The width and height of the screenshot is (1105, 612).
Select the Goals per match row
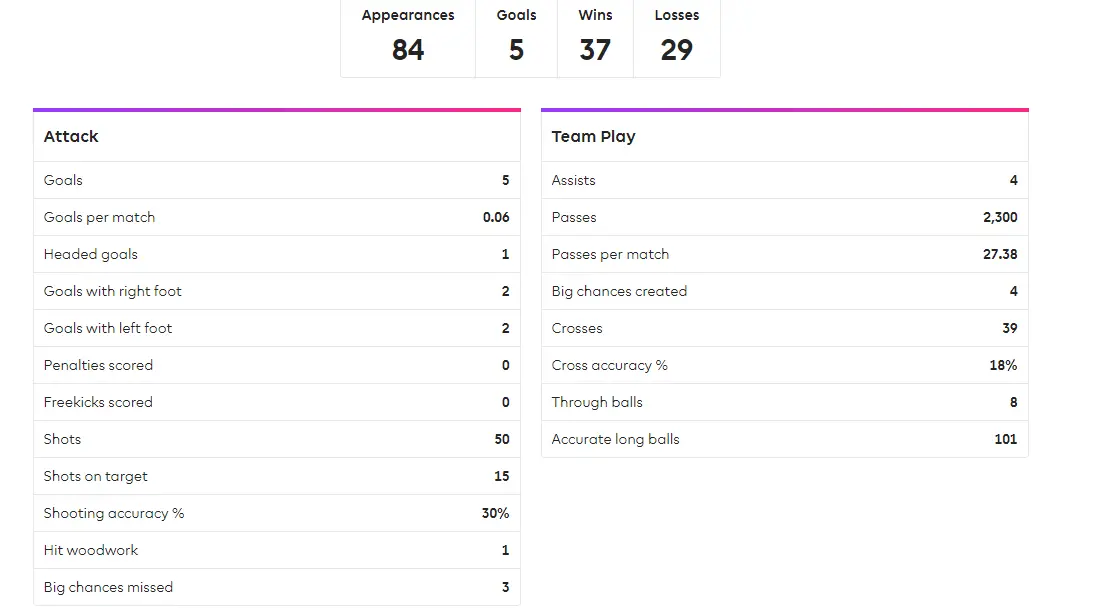point(276,217)
